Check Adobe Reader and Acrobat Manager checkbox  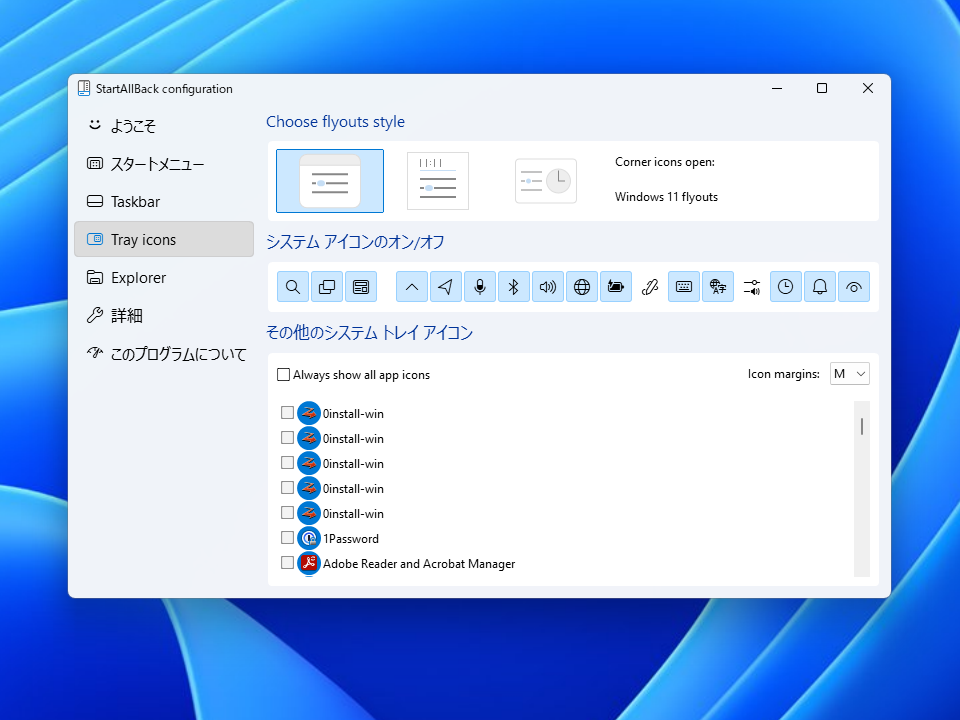(x=287, y=563)
